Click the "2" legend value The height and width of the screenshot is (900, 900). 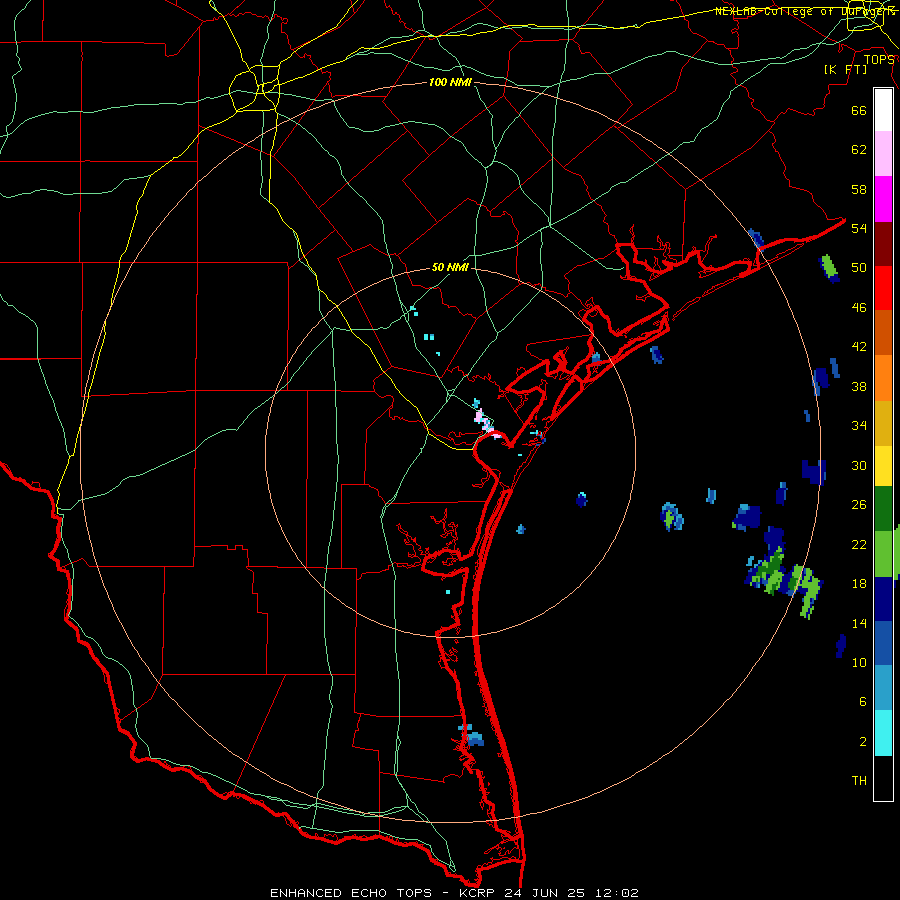click(x=863, y=742)
